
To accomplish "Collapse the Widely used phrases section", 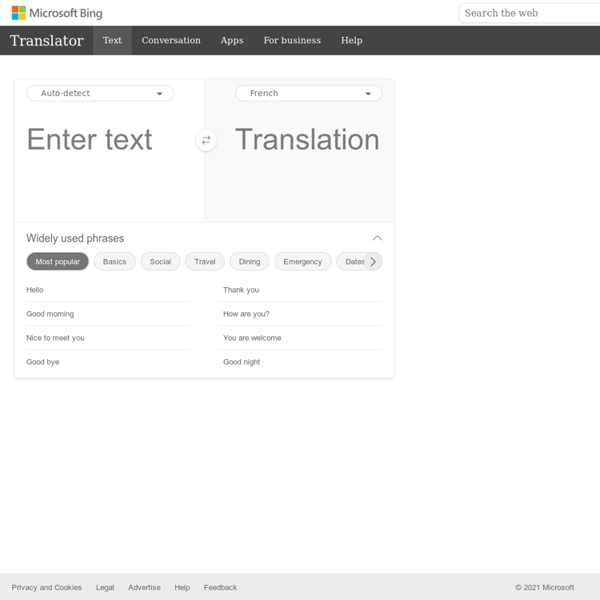I will tap(377, 238).
